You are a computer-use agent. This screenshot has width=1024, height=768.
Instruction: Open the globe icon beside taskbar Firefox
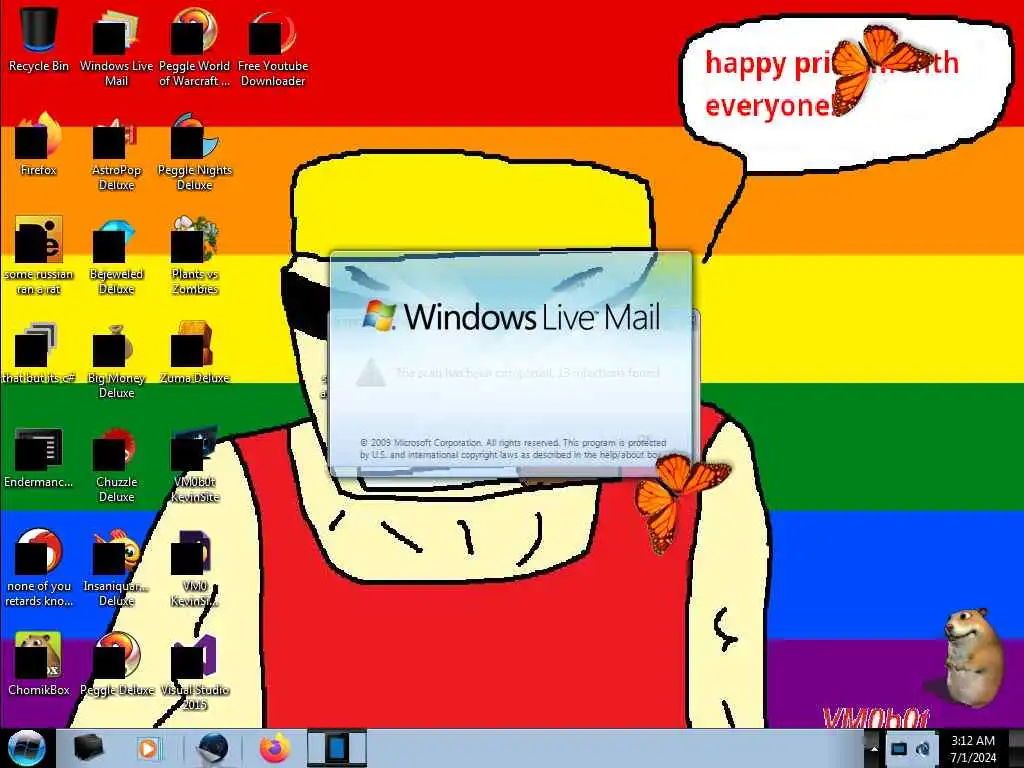(212, 748)
